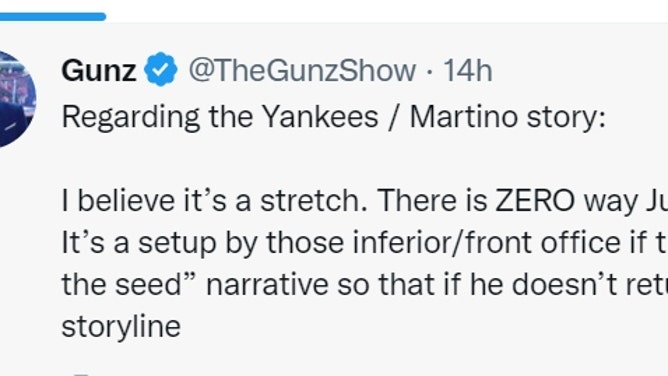The image size is (668, 376).
Task: Click the partially visible reply icon below tweet
Action: click(81, 374)
